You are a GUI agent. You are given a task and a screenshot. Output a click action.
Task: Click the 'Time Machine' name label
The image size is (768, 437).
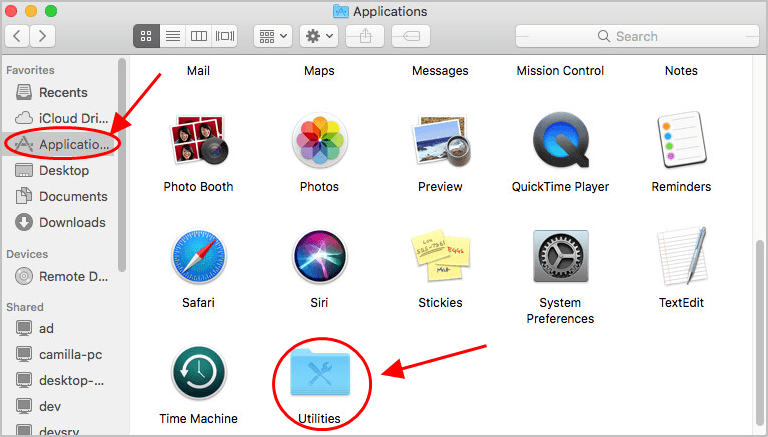[198, 418]
